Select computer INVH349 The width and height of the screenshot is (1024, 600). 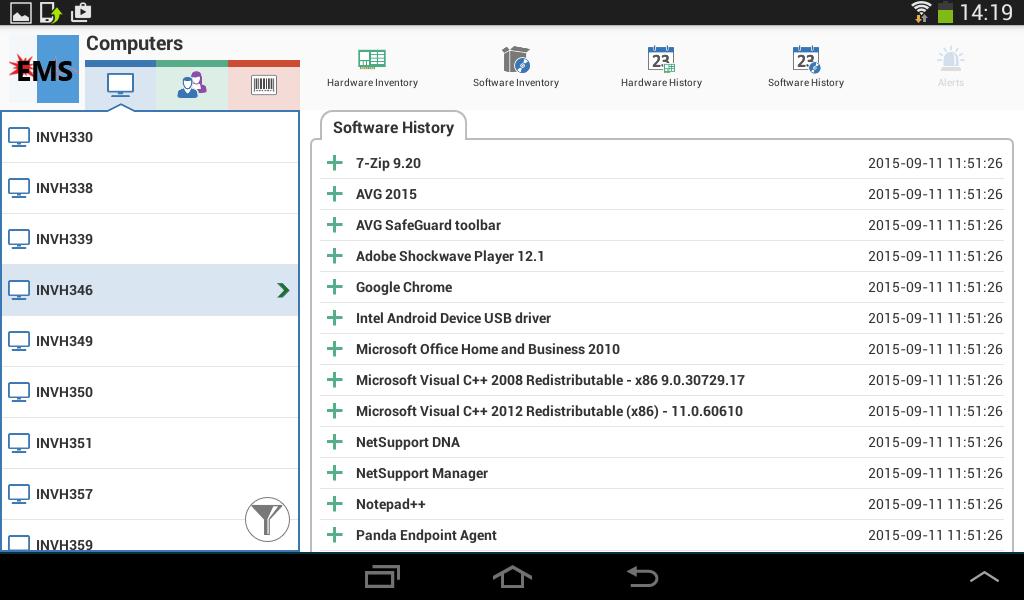150,341
